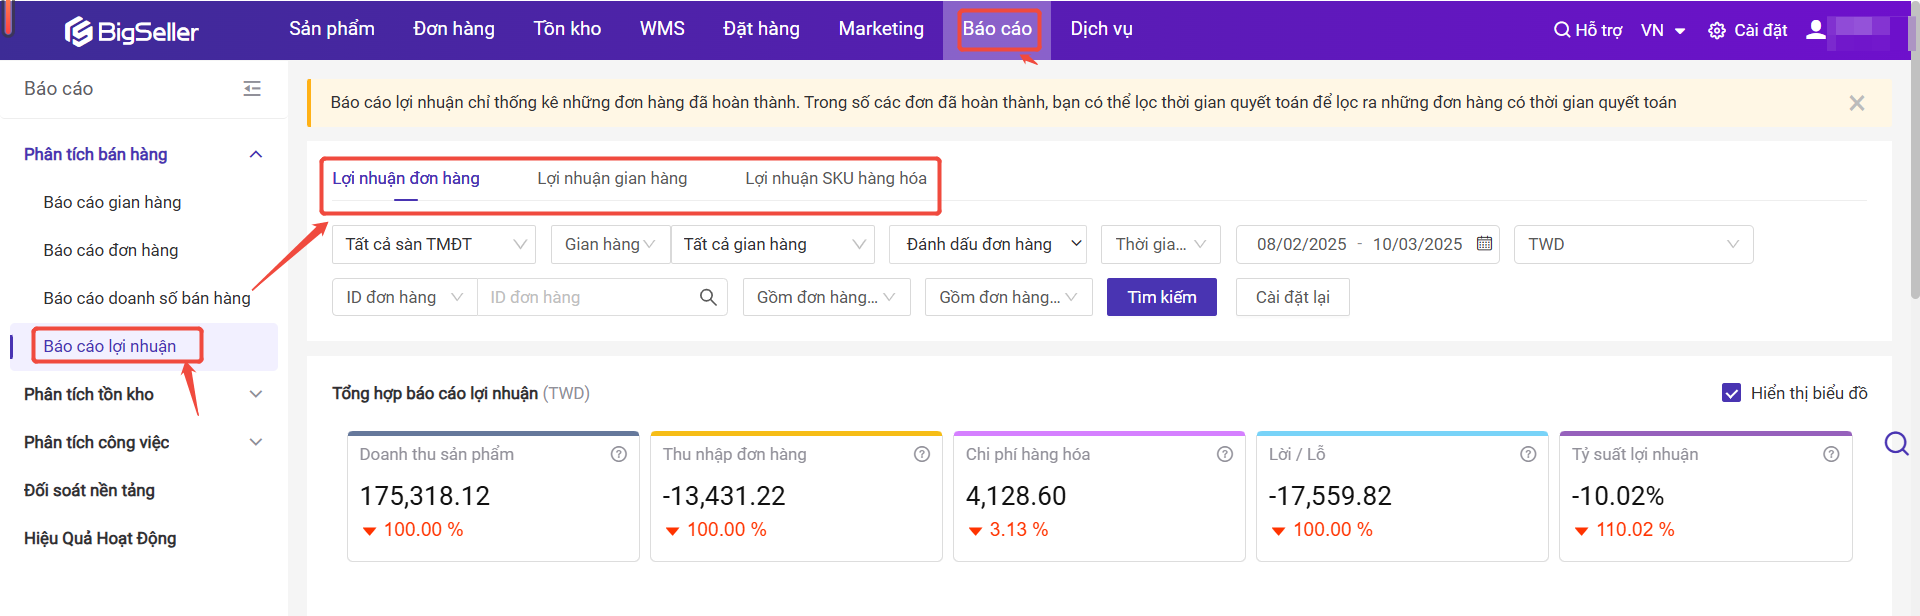Click the floating search icon at right edge

[x=1896, y=443]
